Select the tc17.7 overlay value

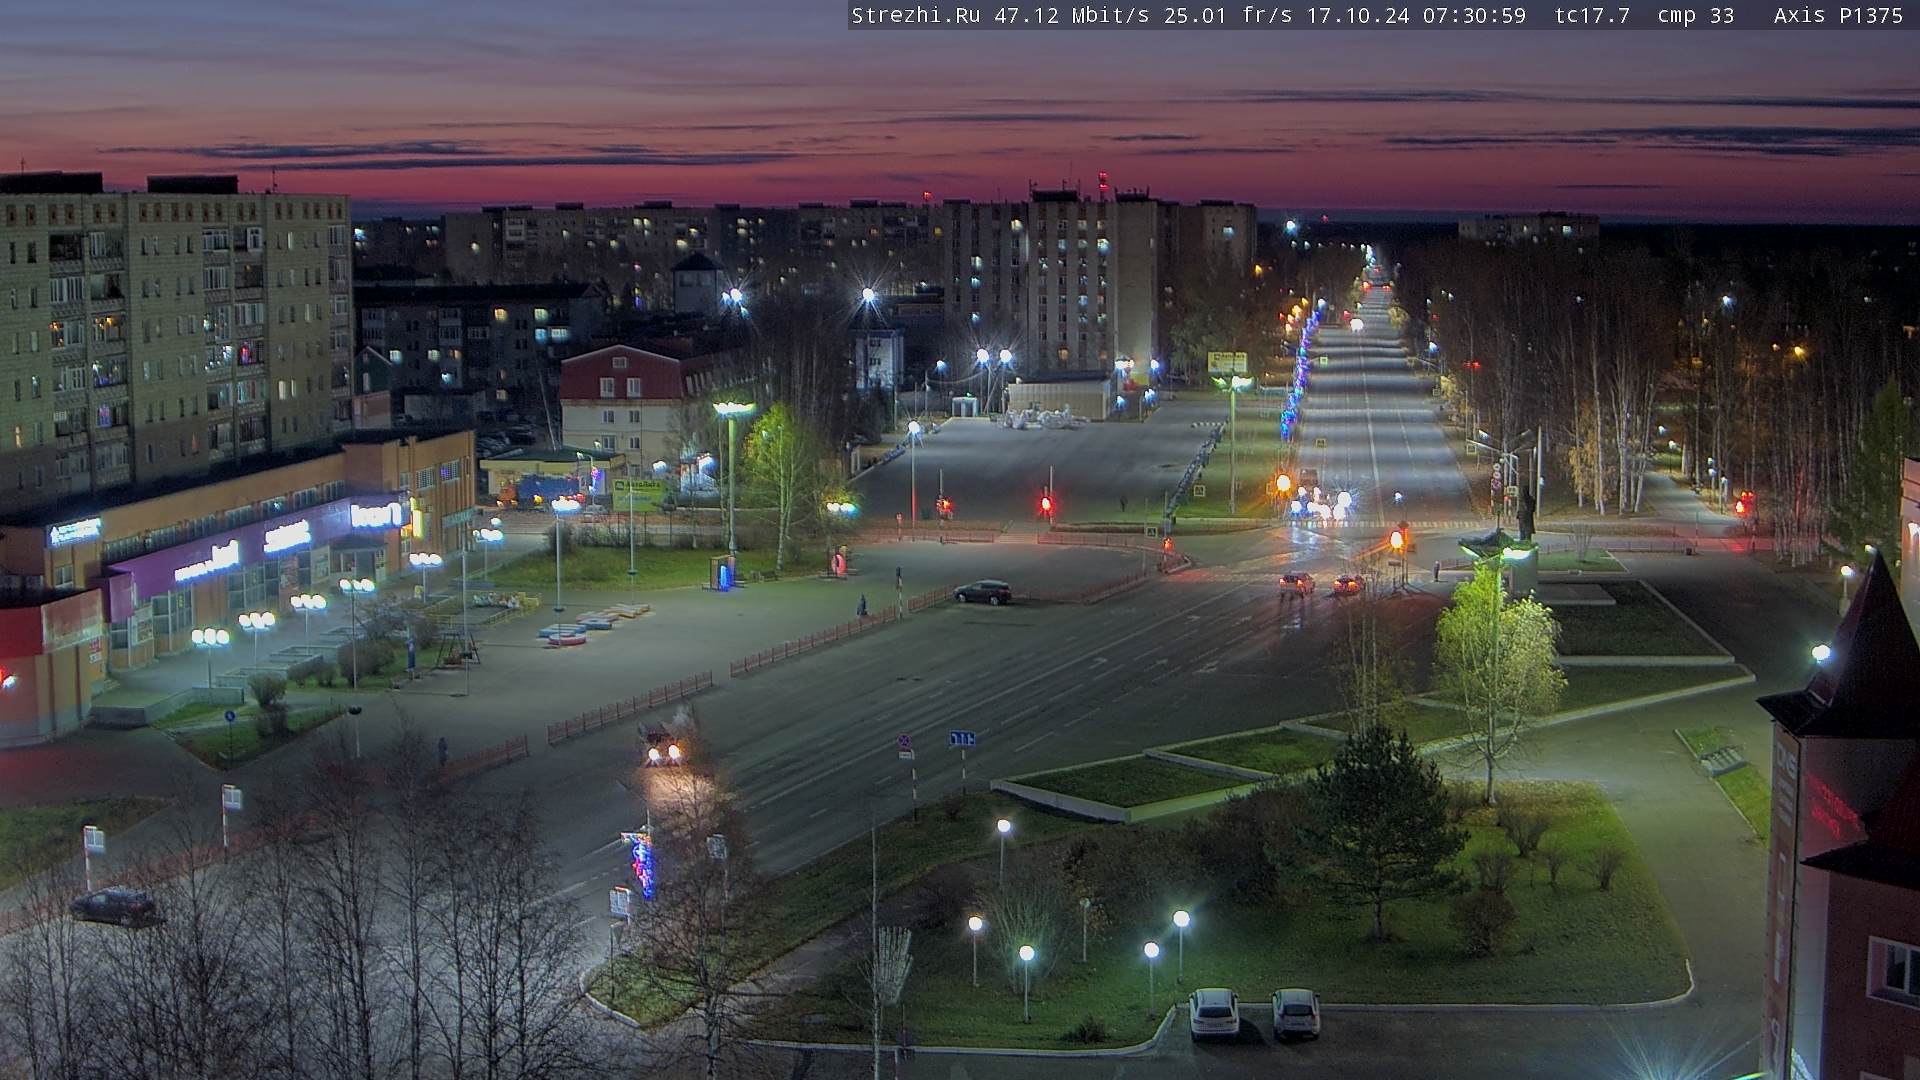pos(1593,15)
